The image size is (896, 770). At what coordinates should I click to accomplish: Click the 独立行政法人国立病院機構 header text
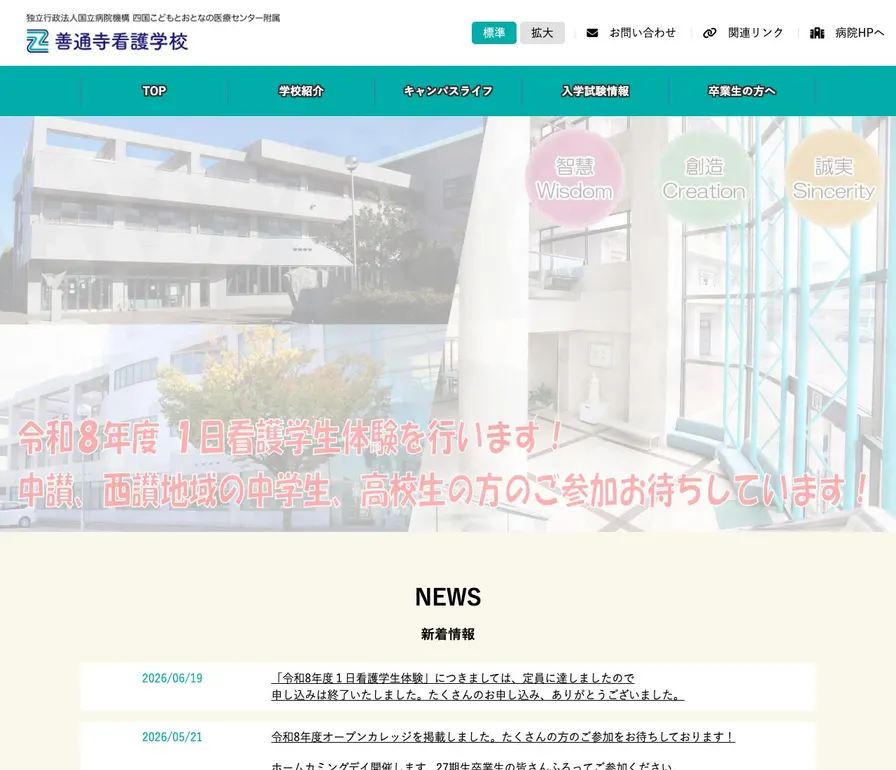pyautogui.click(x=153, y=18)
